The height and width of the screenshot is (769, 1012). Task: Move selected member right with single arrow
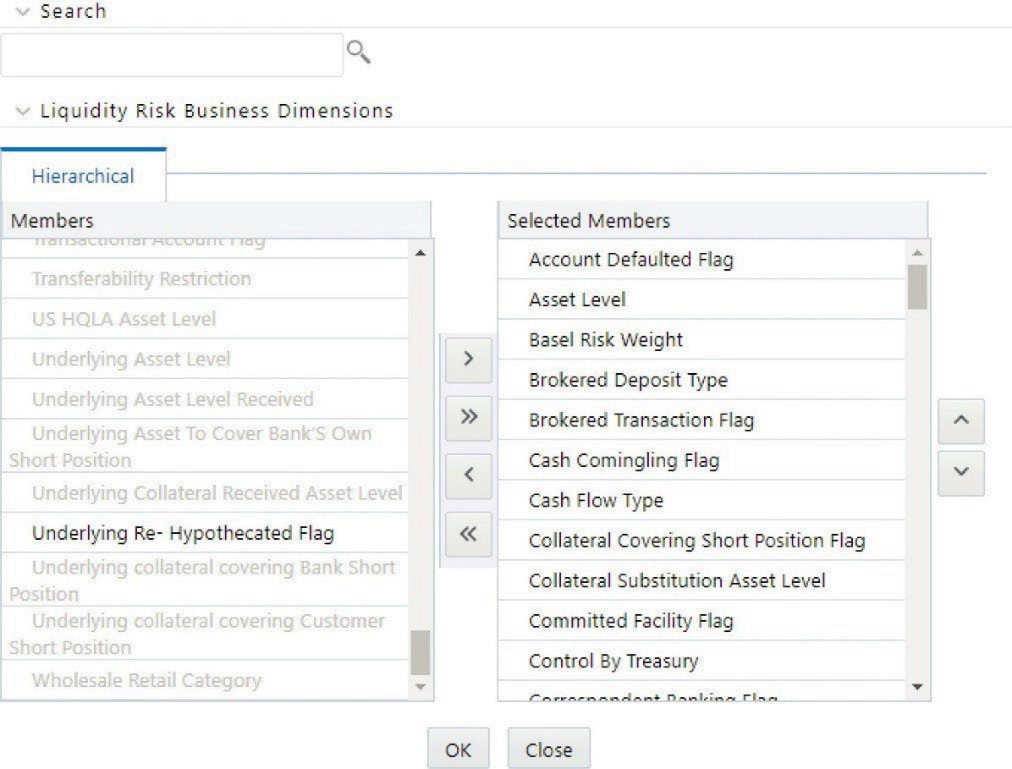[469, 359]
